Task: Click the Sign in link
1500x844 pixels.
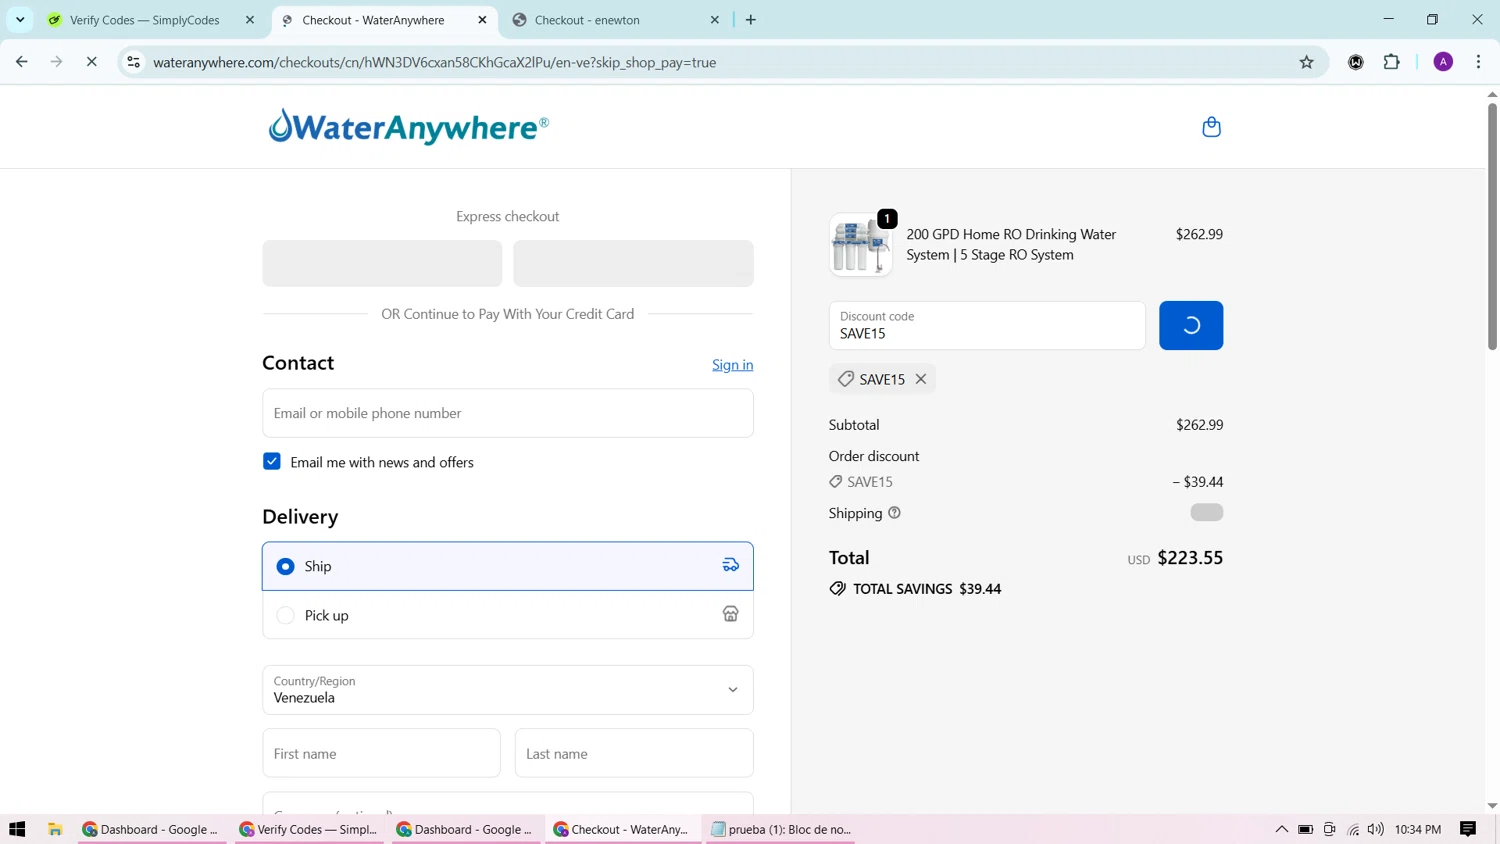Action: [732, 365]
